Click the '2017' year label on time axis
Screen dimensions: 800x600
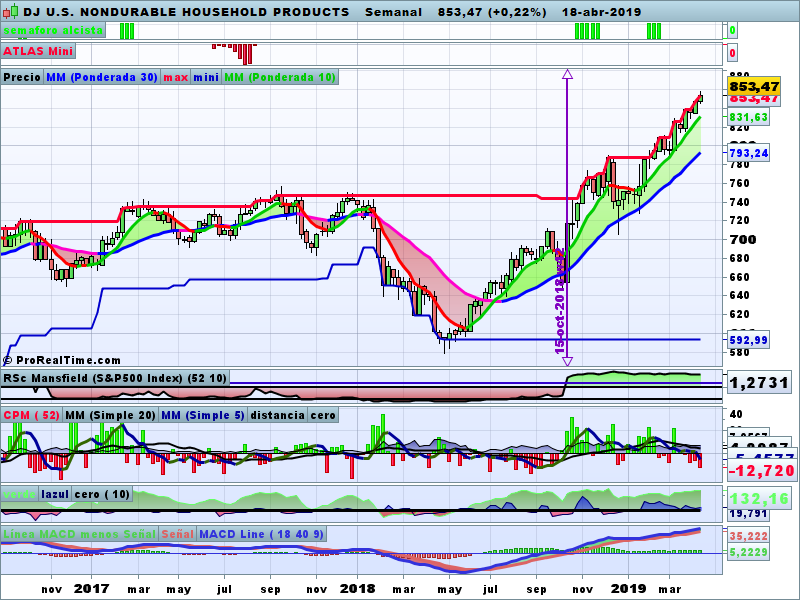click(x=91, y=588)
